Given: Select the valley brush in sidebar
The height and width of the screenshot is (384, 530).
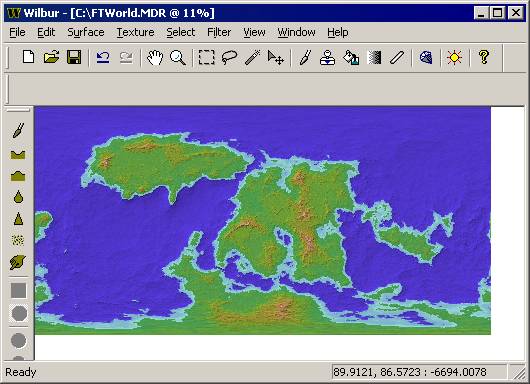Looking at the screenshot, I should point(18,154).
